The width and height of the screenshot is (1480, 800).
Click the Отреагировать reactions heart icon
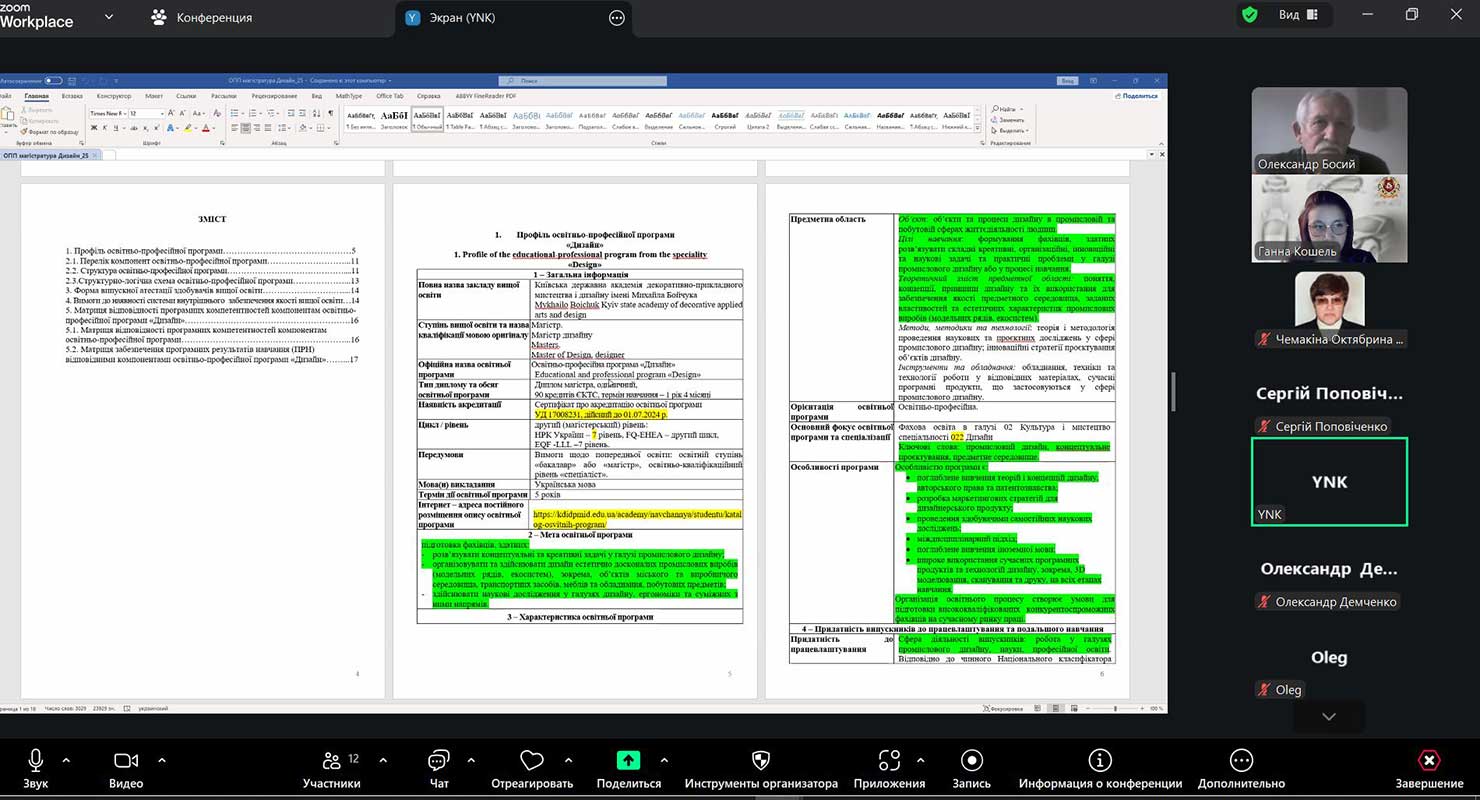tap(531, 761)
